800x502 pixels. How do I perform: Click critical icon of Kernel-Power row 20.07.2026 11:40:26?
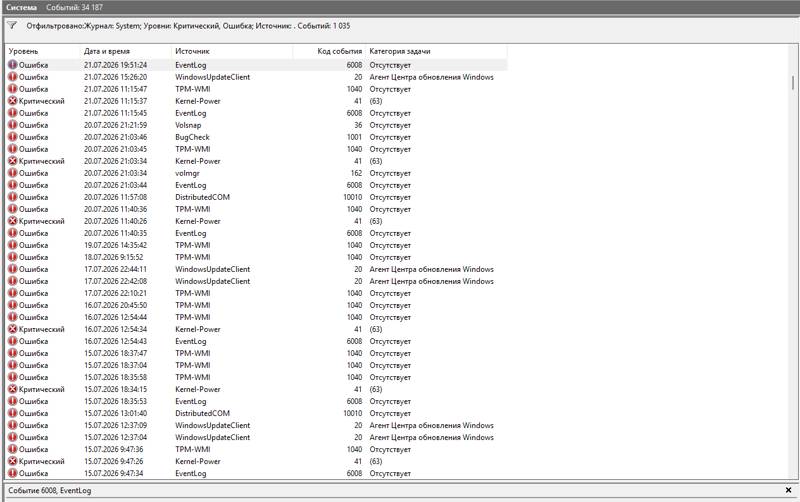click(x=13, y=221)
